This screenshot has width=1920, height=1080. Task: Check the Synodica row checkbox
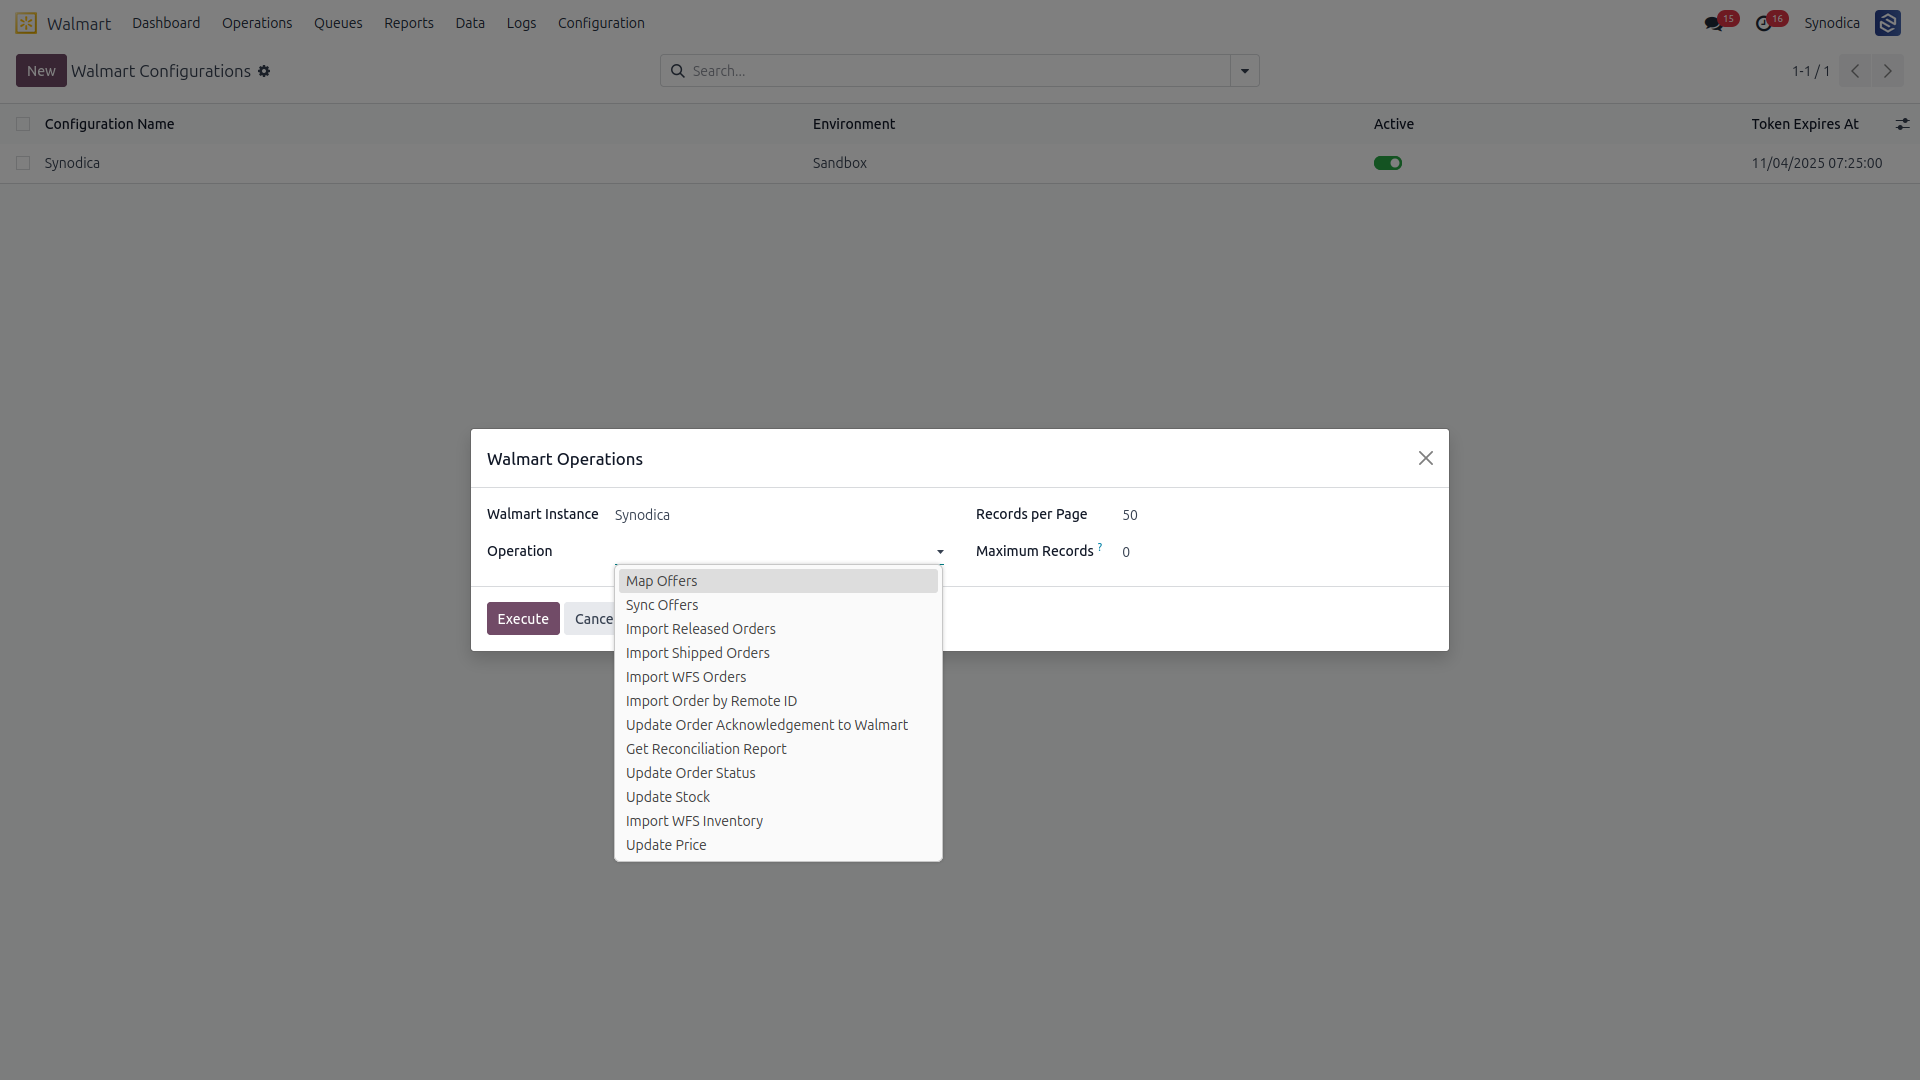(23, 163)
